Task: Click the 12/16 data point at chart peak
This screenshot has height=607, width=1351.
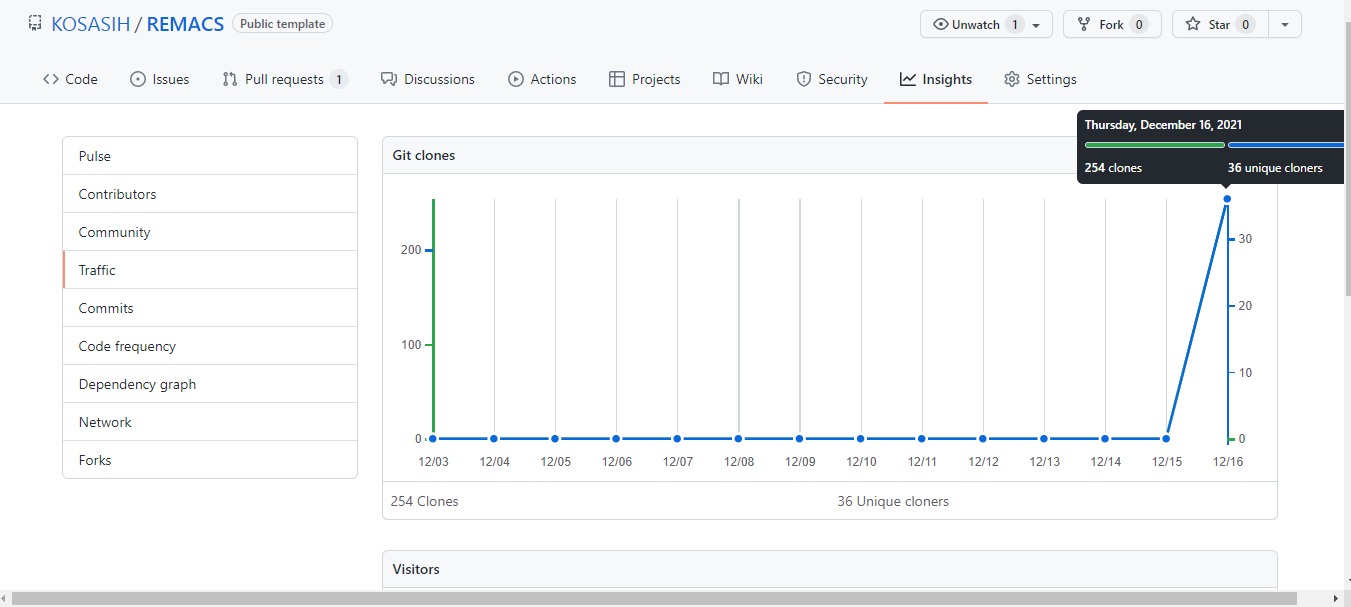Action: (1227, 198)
